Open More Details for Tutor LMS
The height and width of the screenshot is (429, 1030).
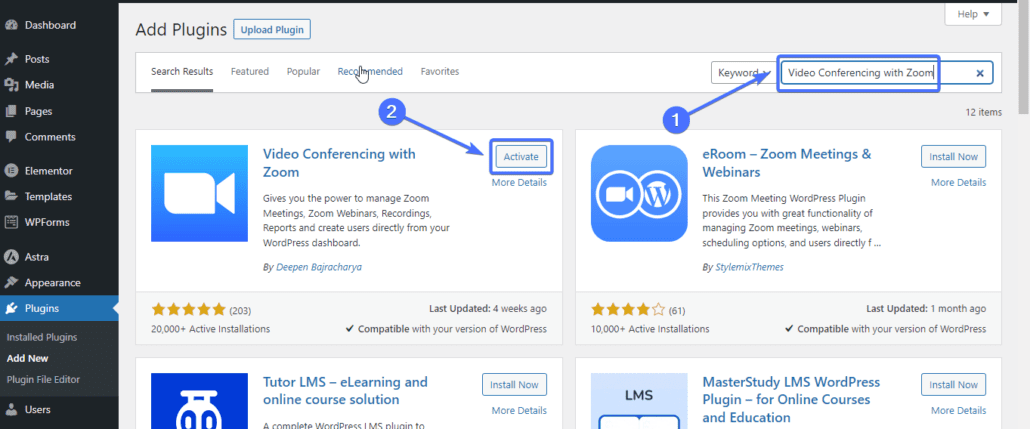pyautogui.click(x=519, y=411)
